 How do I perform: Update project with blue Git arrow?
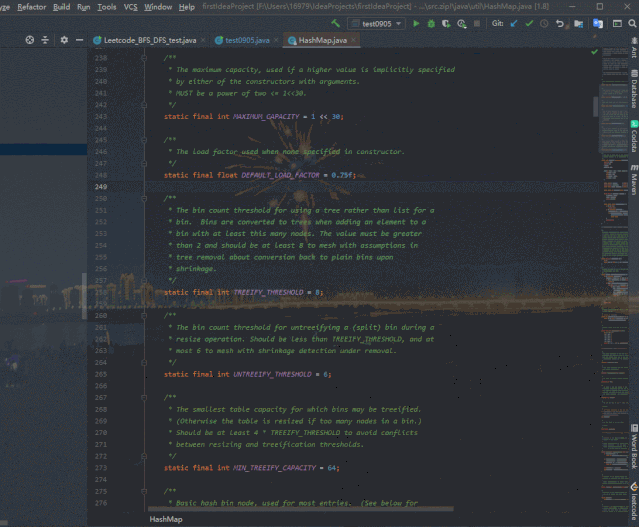coord(514,23)
